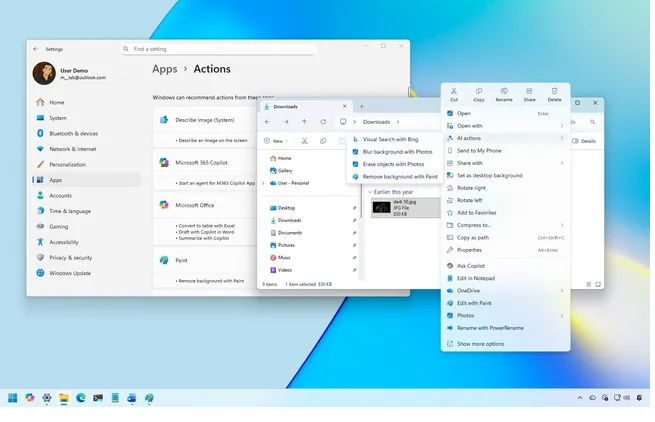Click File Explorer up arrow

pyautogui.click(x=305, y=122)
